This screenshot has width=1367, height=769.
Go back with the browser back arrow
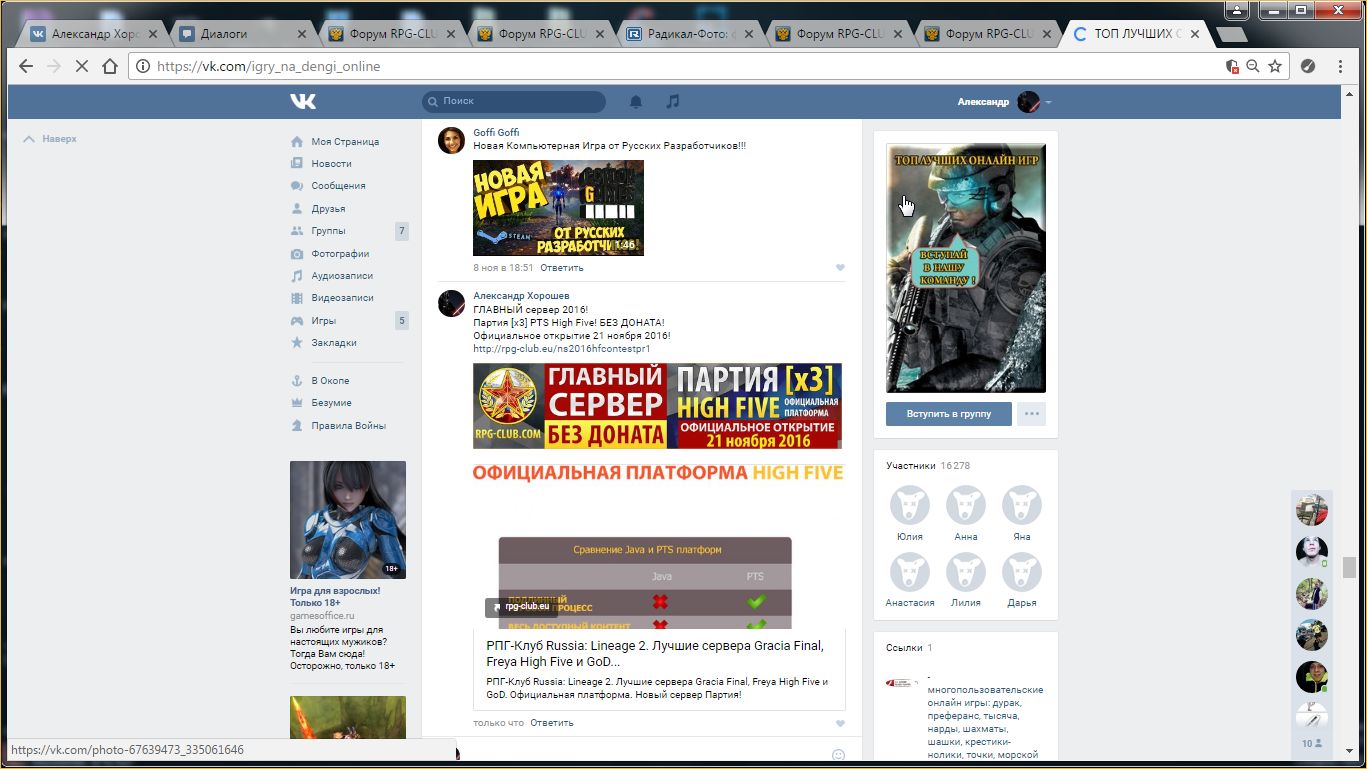pyautogui.click(x=26, y=67)
